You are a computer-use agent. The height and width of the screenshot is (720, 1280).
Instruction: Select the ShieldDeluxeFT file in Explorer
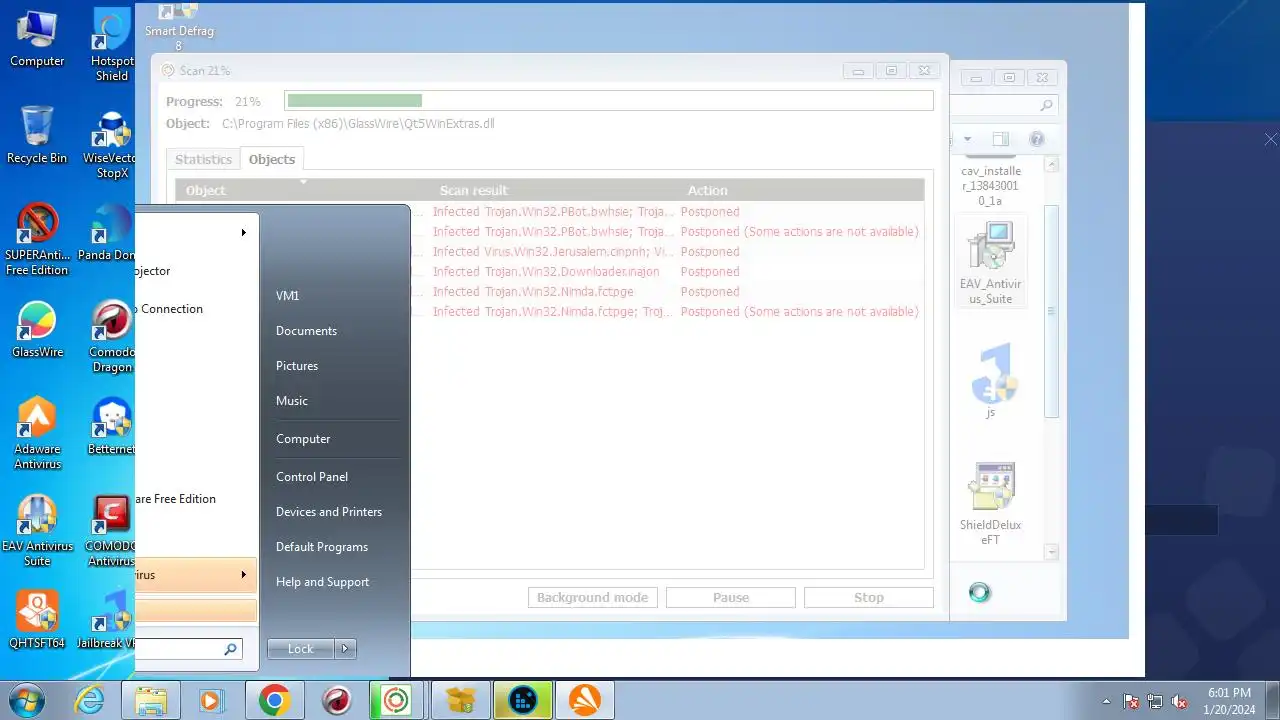pos(991,504)
